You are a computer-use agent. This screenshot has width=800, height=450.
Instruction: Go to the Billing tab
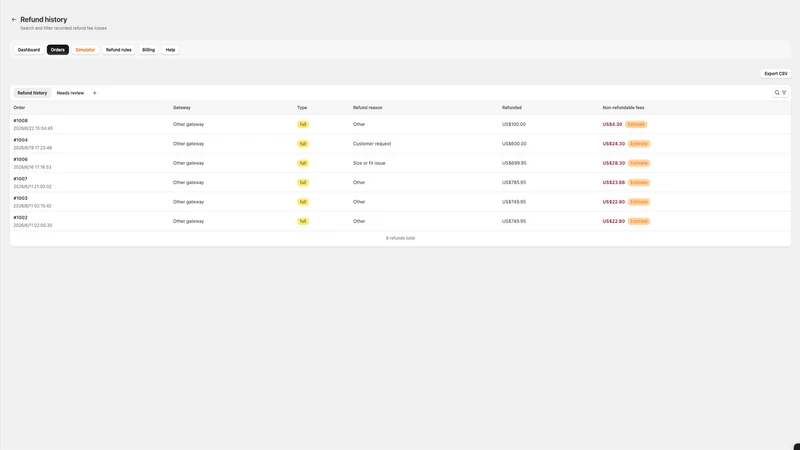tap(148, 50)
